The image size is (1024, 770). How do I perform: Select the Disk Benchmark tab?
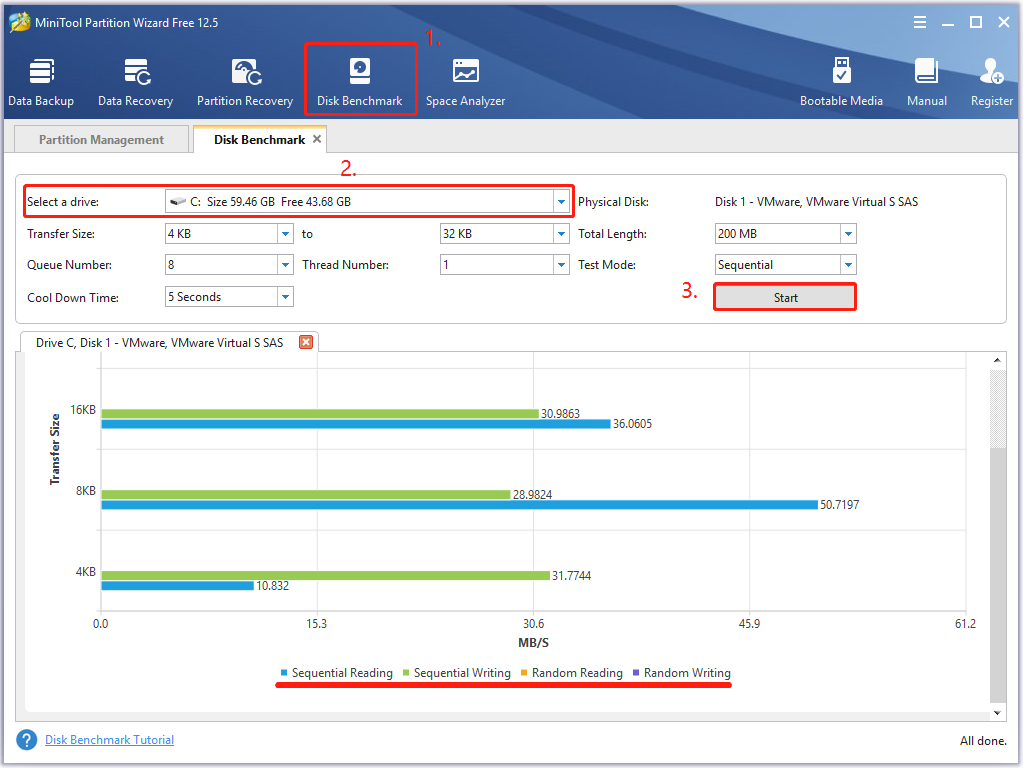point(259,140)
